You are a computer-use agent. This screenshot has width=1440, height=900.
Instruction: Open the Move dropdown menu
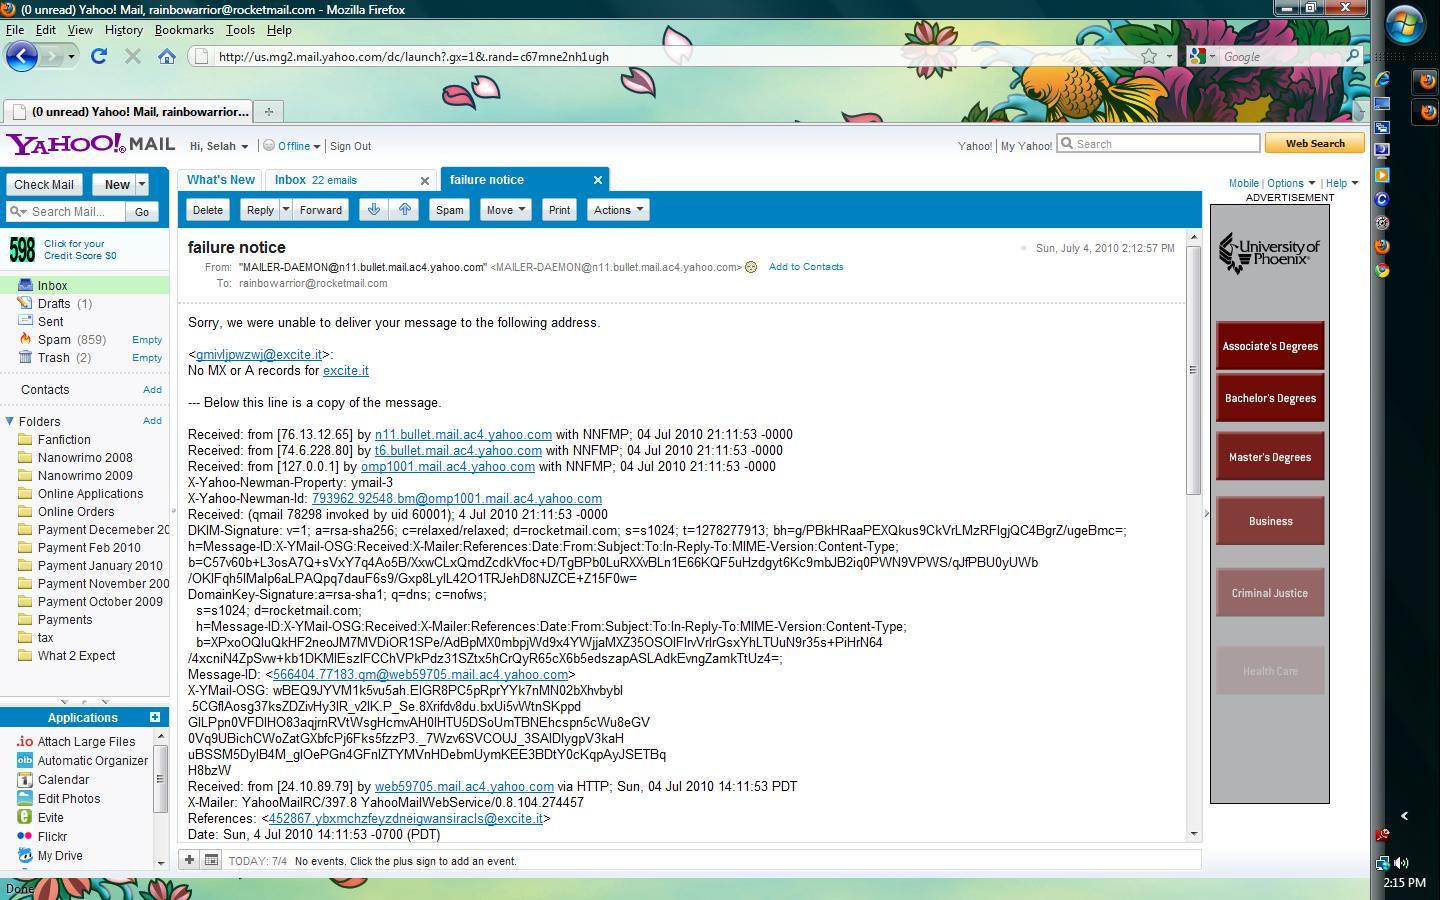pyautogui.click(x=505, y=210)
